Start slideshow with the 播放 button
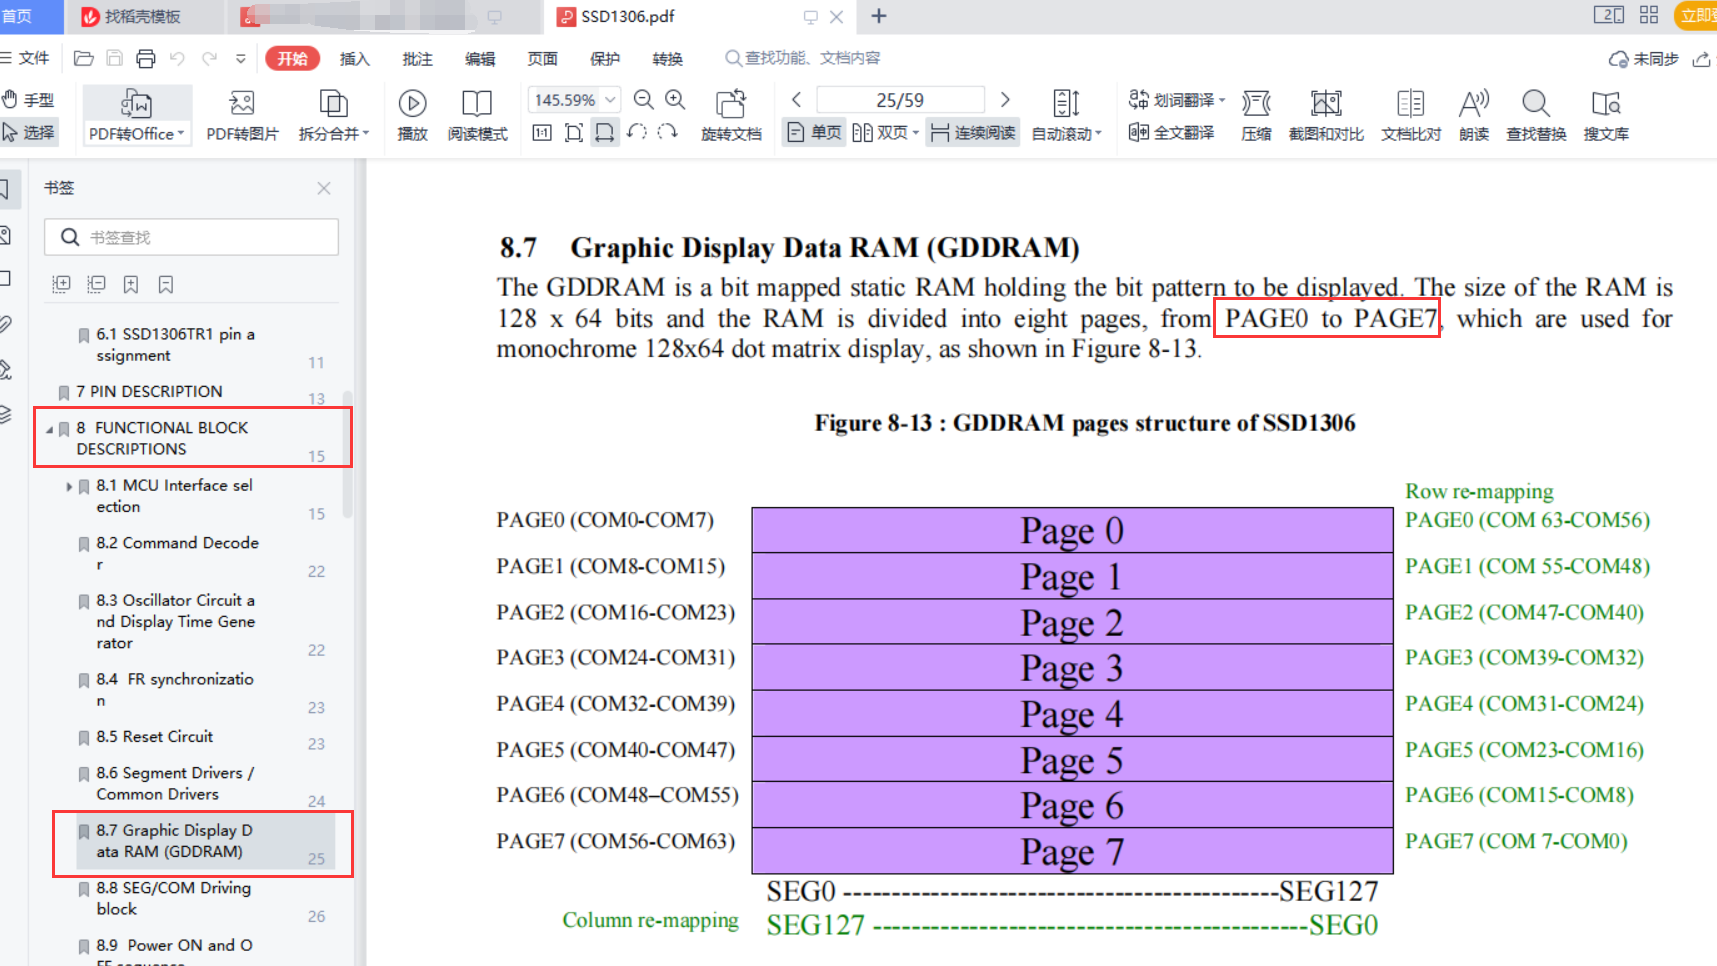The width and height of the screenshot is (1717, 966). tap(412, 116)
